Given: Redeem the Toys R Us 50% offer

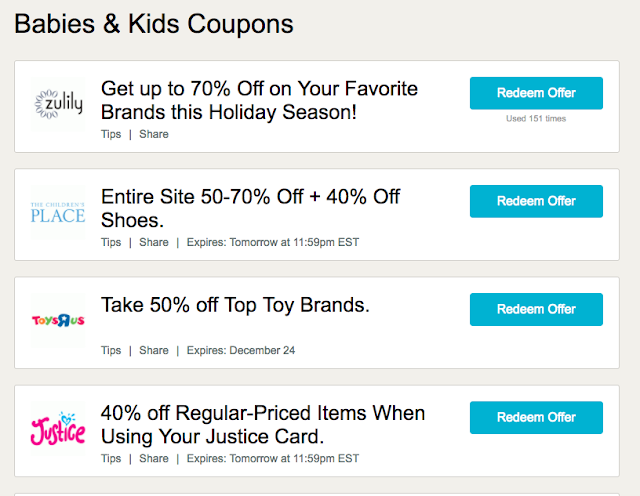Looking at the screenshot, I should coord(536,309).
